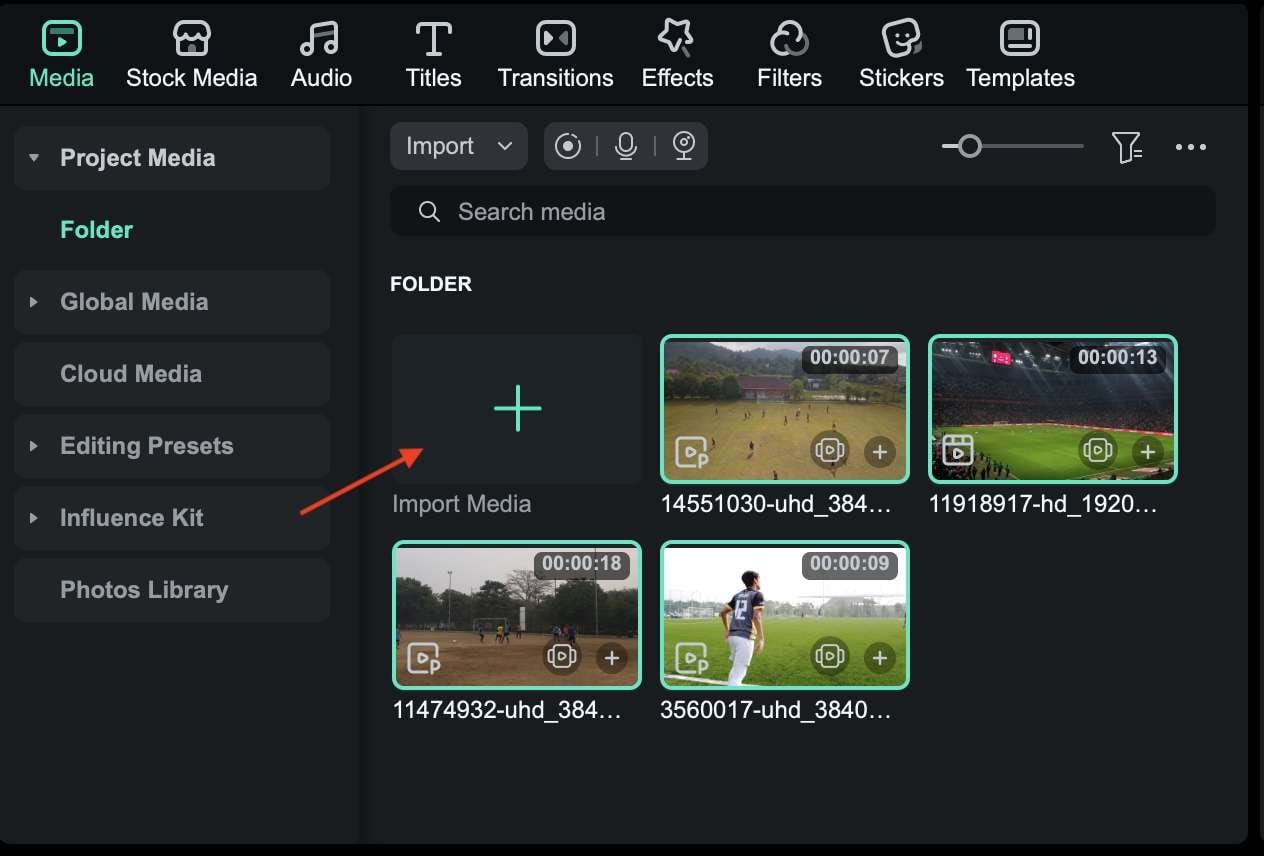Go to the Transitions tab

click(x=555, y=56)
